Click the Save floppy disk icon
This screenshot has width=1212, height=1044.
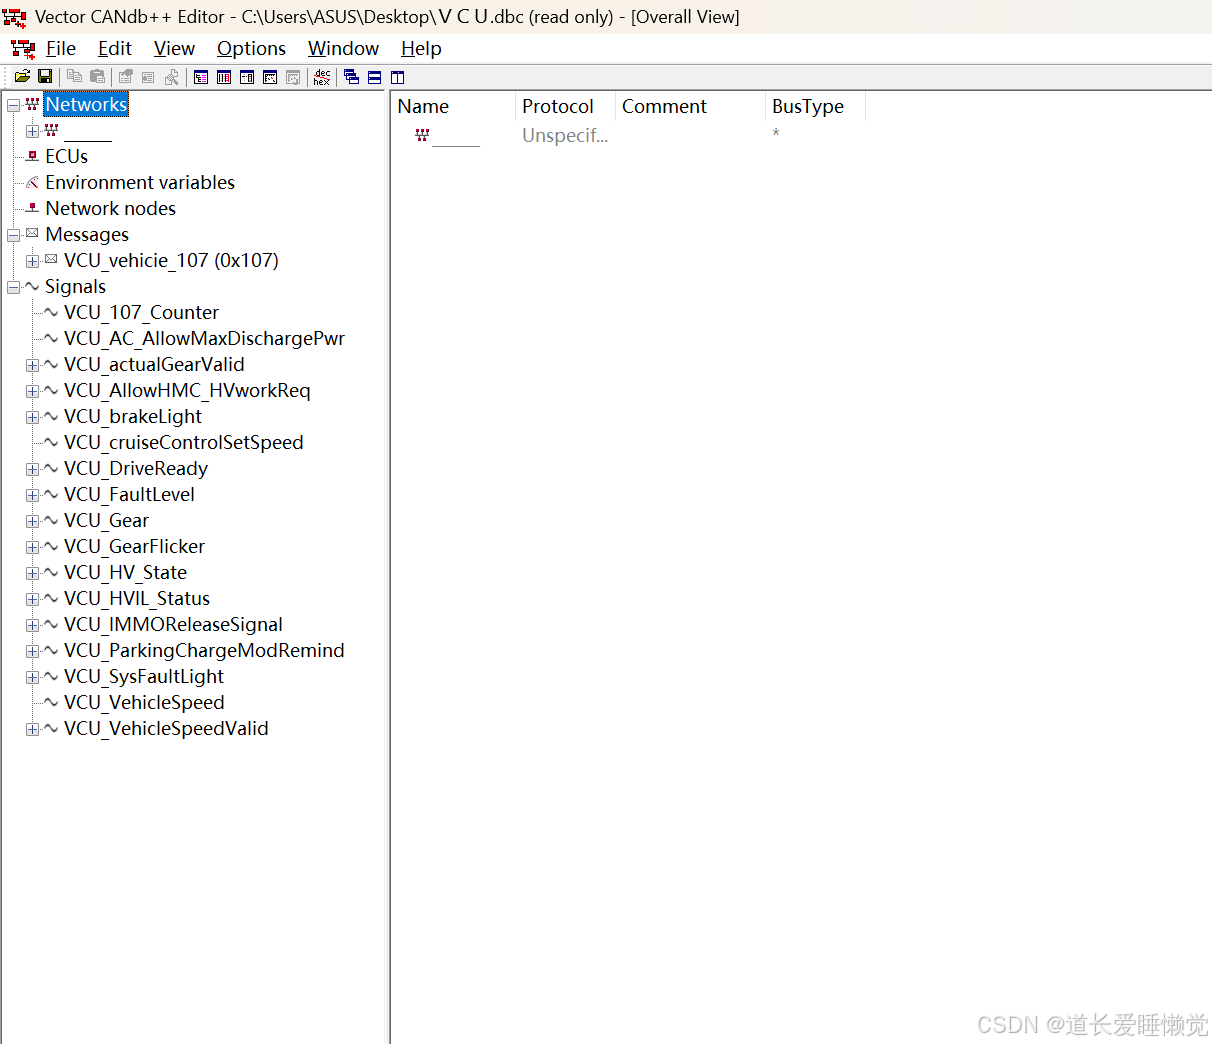[x=45, y=77]
